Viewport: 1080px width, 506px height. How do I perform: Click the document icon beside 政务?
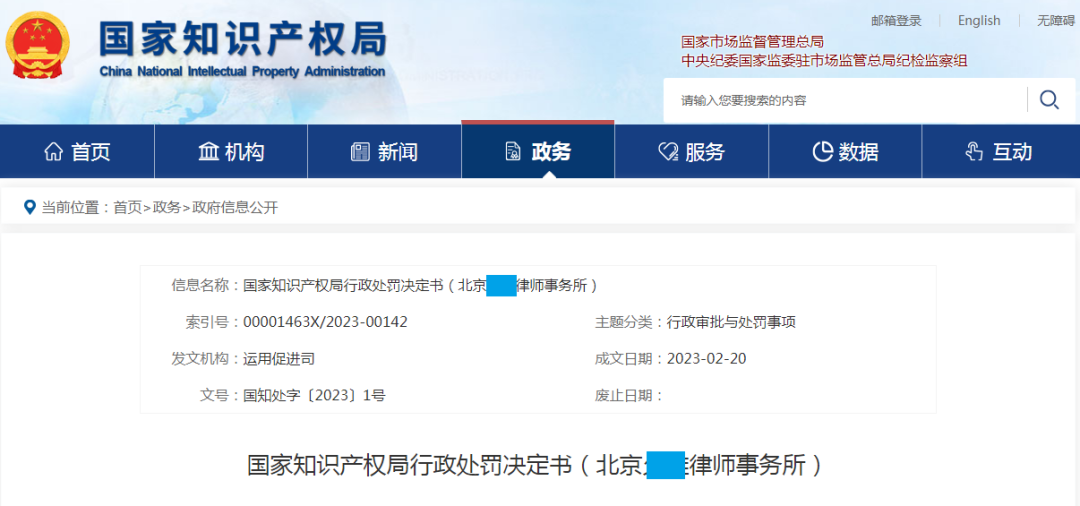513,151
